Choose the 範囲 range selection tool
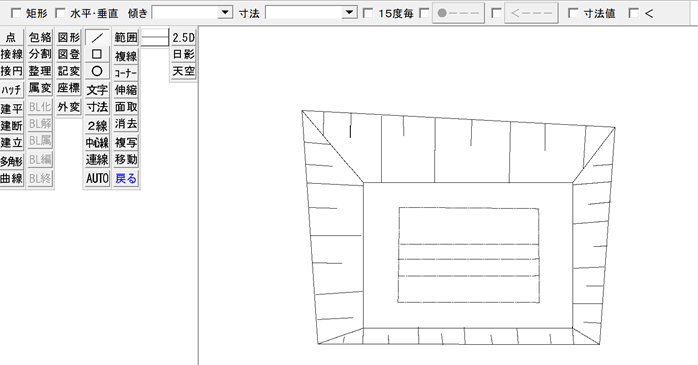Viewport: 698px width, 365px height. [x=126, y=37]
